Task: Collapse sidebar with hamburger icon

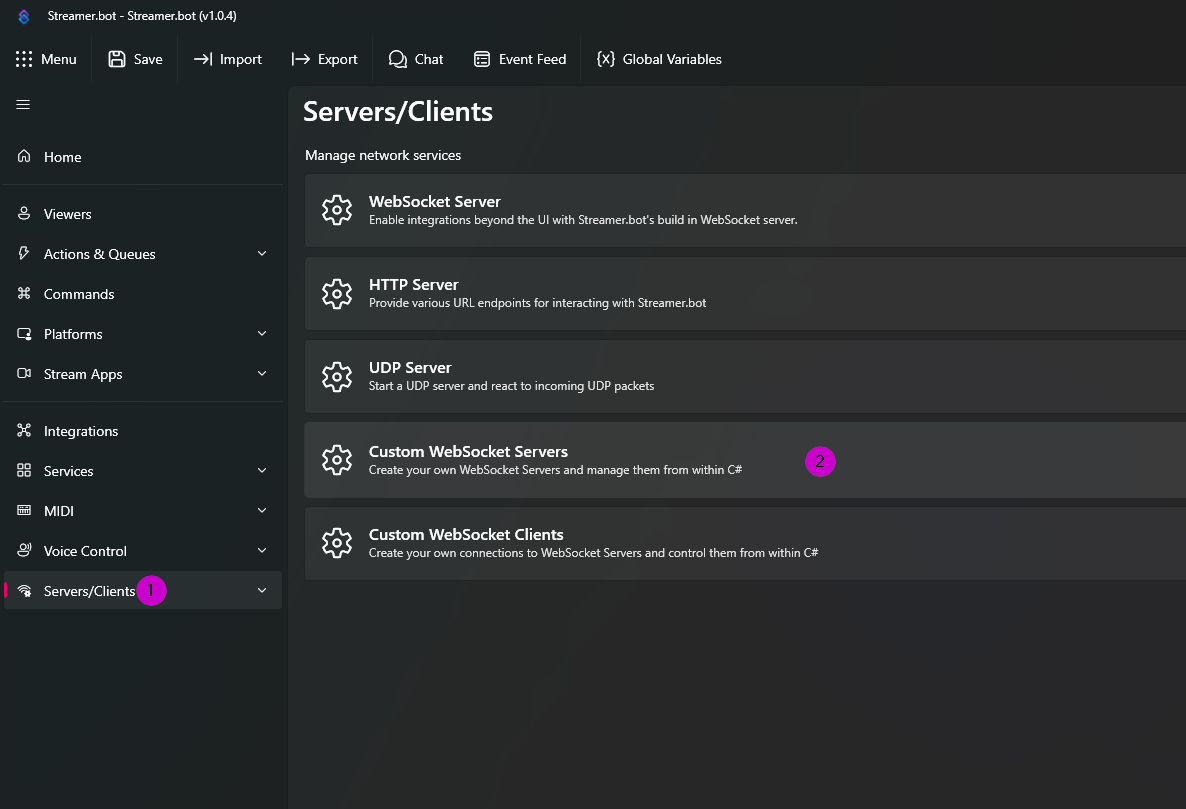Action: [x=23, y=104]
